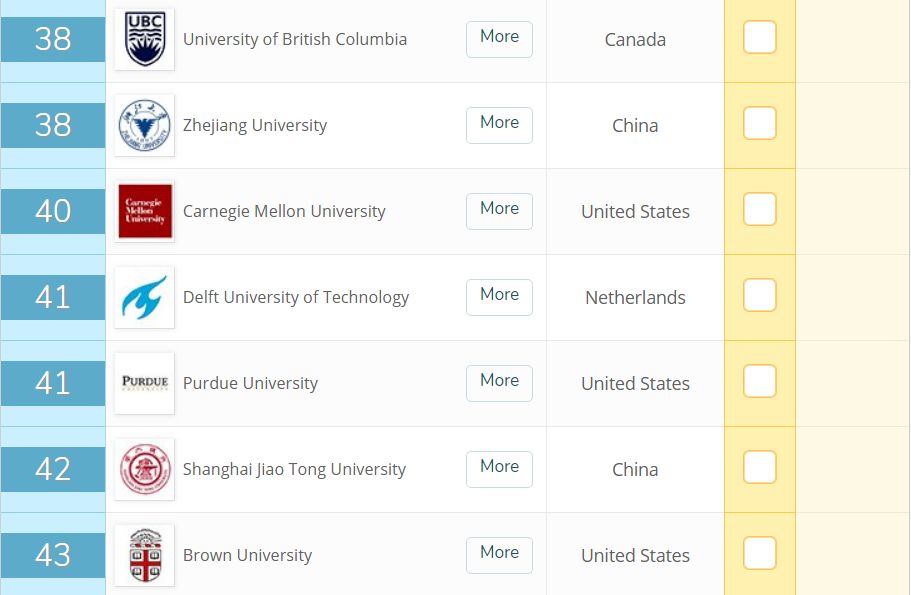This screenshot has width=911, height=595.
Task: Open More for Carnegie Mellon University
Action: (499, 210)
